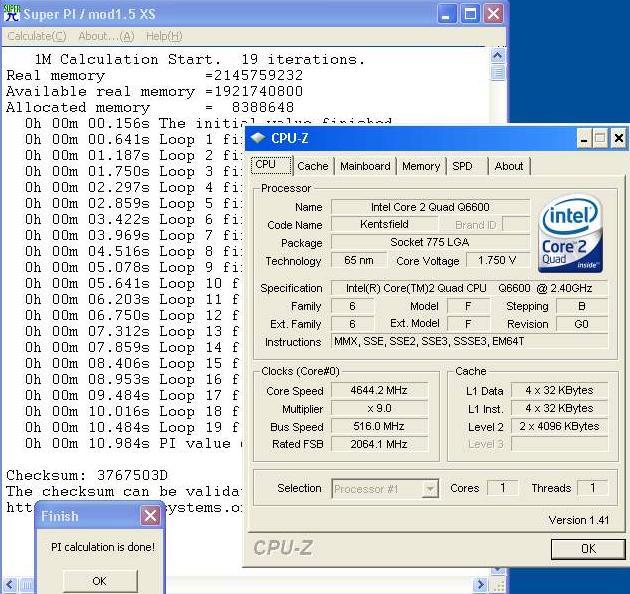Image resolution: width=630 pixels, height=594 pixels.
Task: Click the 'Loop 19' timing line
Action: coord(133,427)
